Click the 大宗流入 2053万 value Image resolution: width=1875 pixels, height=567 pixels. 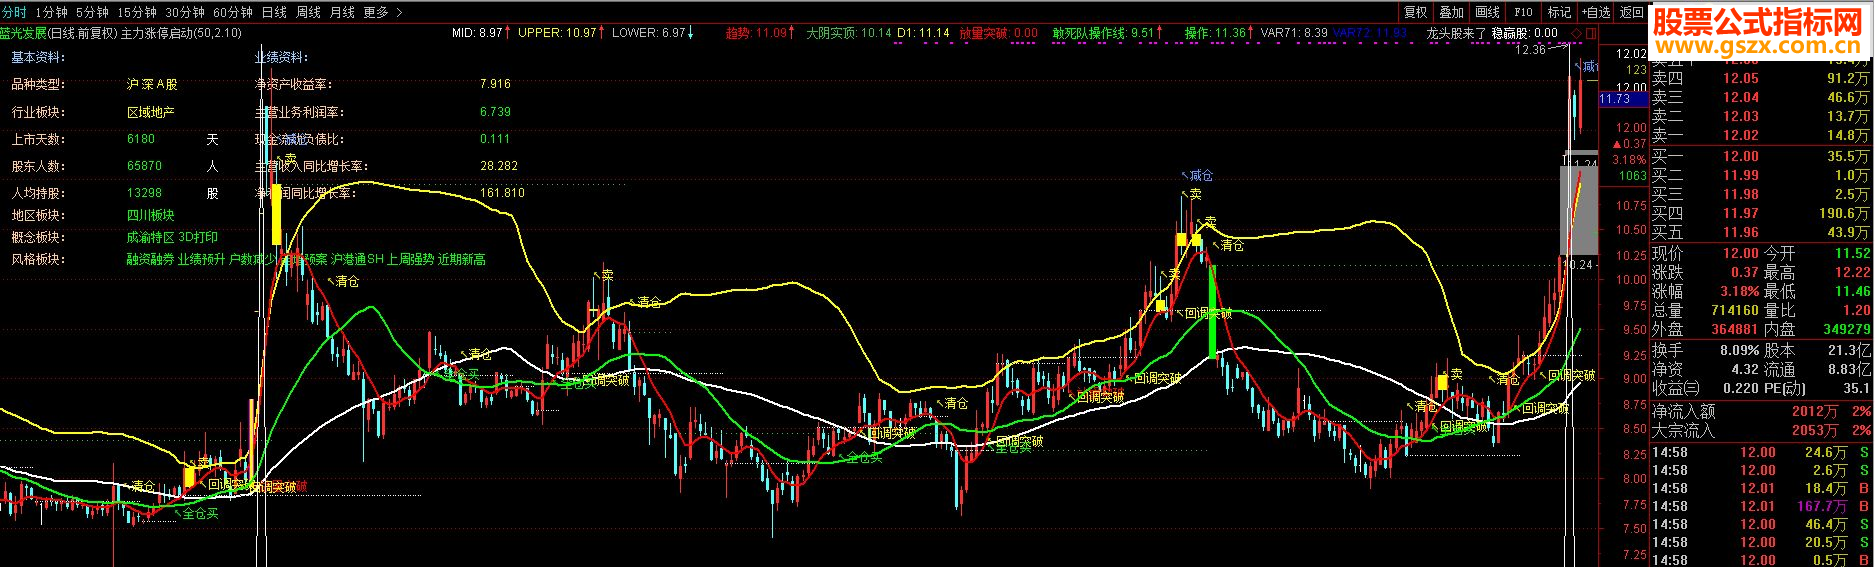coord(1814,430)
